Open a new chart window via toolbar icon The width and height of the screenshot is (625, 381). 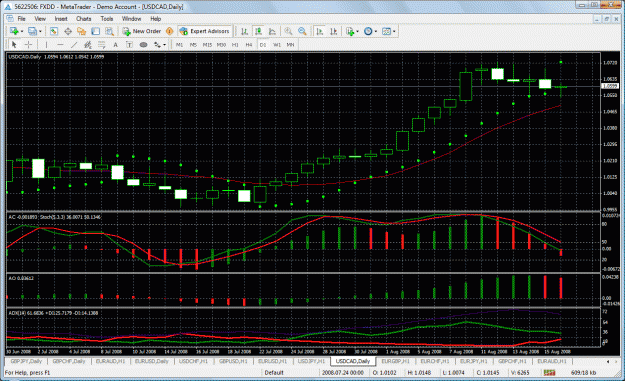tap(14, 31)
